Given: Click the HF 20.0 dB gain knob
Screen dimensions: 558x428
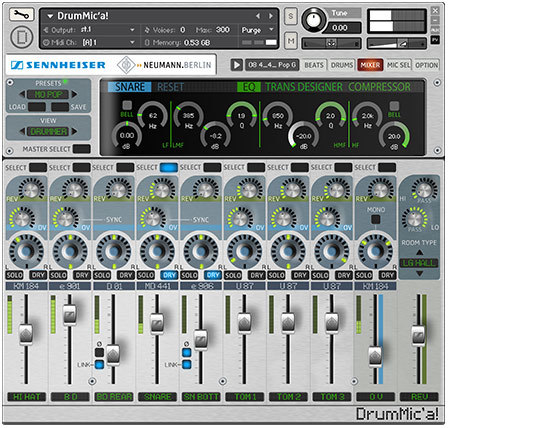Looking at the screenshot, I should [x=394, y=136].
